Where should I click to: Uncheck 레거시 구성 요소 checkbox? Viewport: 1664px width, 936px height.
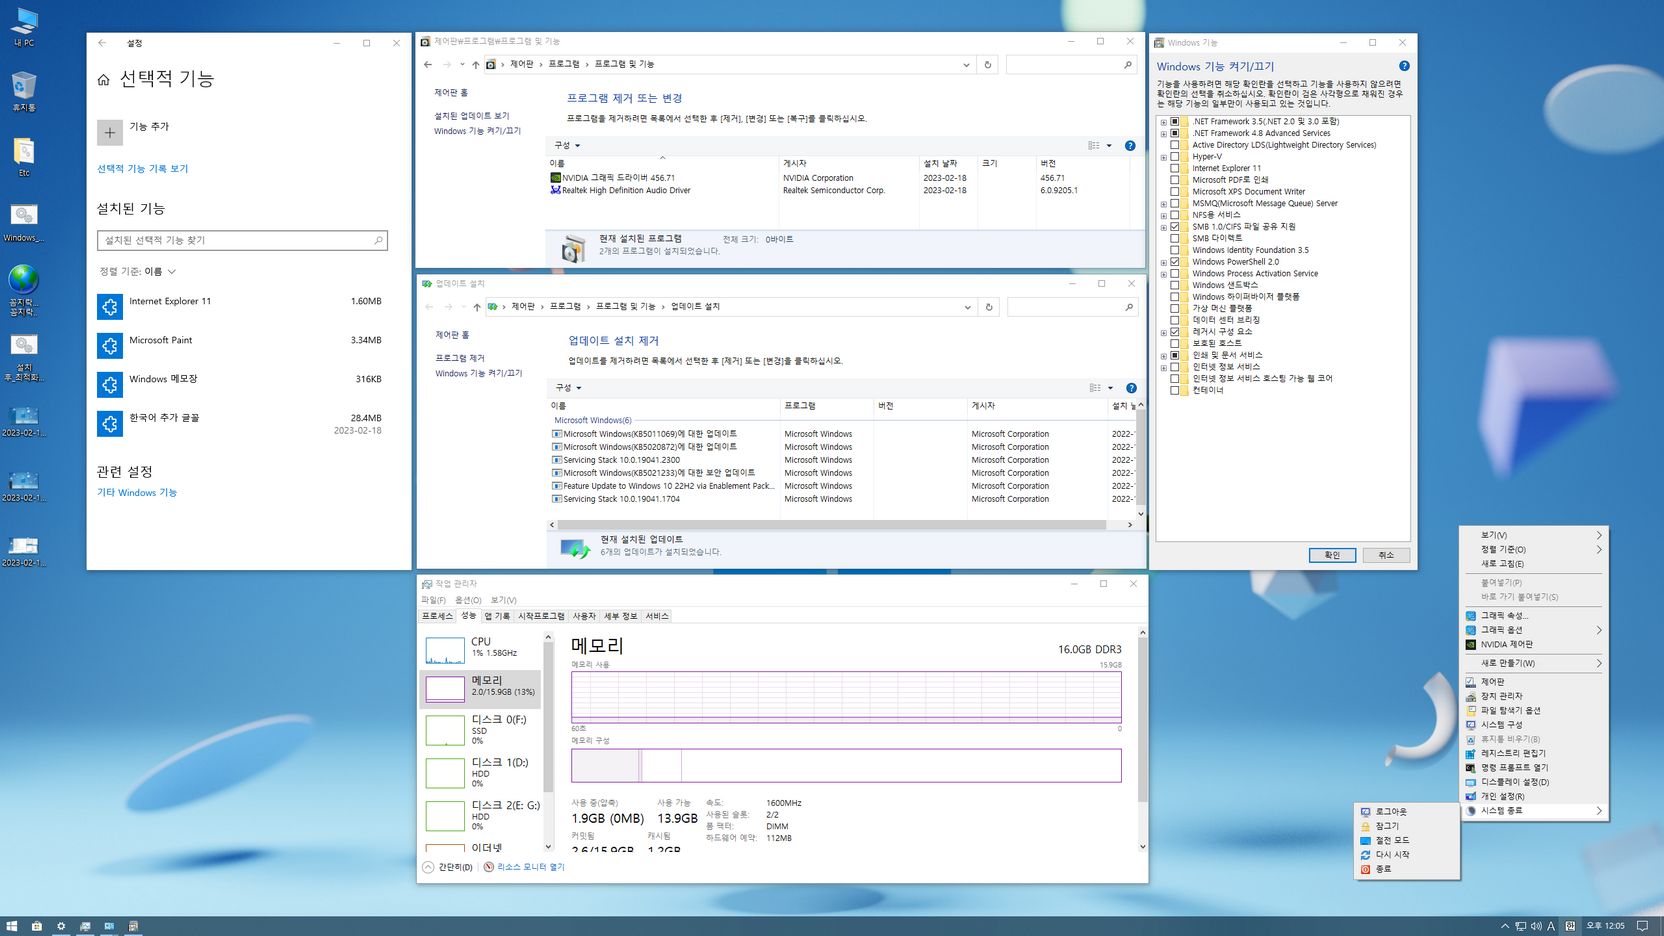[1175, 332]
